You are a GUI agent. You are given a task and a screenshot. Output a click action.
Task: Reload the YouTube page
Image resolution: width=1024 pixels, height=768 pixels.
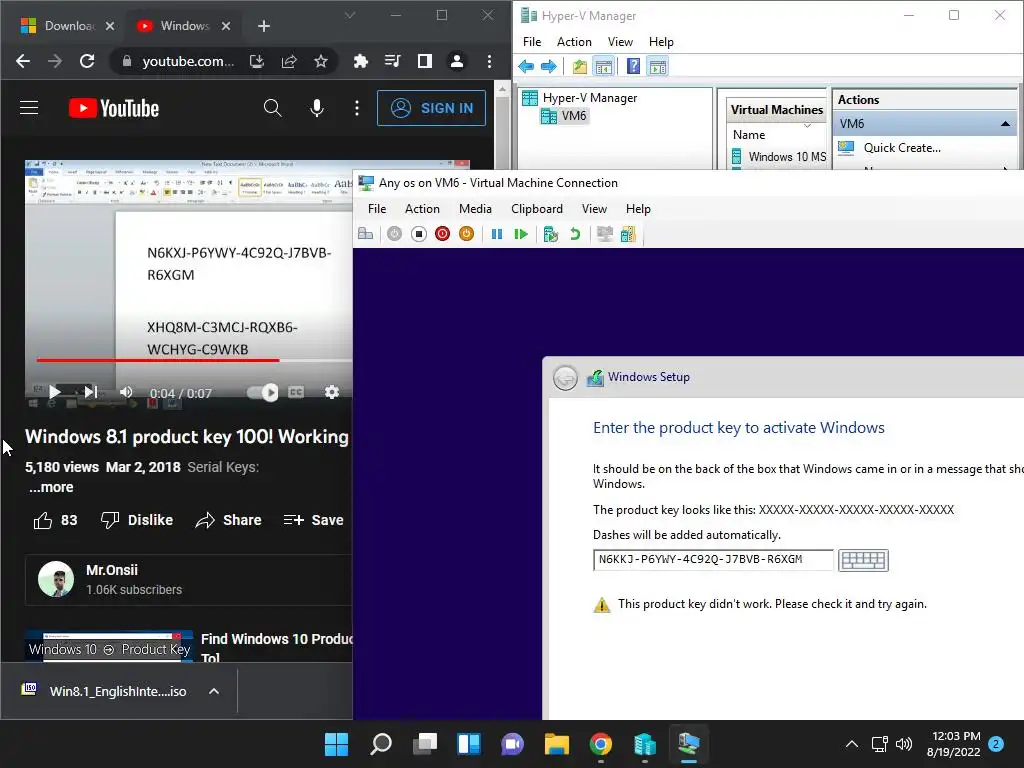pos(87,61)
